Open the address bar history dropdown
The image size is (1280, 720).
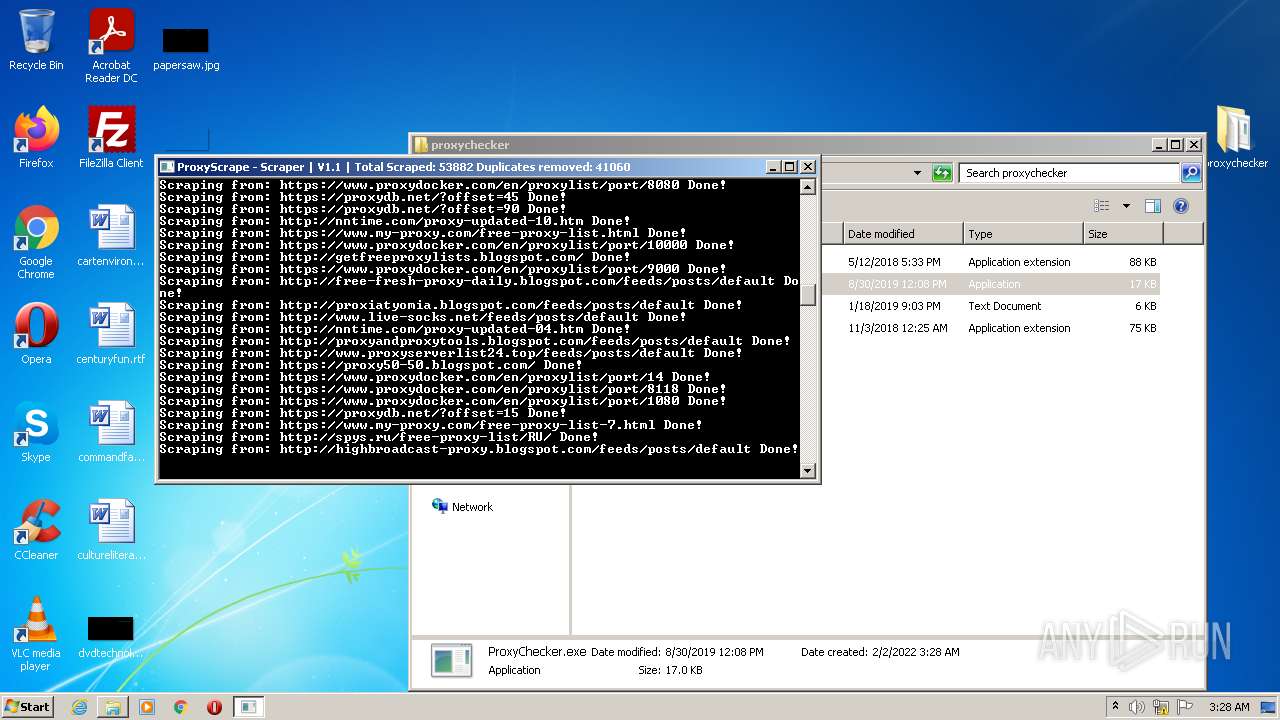click(x=917, y=173)
